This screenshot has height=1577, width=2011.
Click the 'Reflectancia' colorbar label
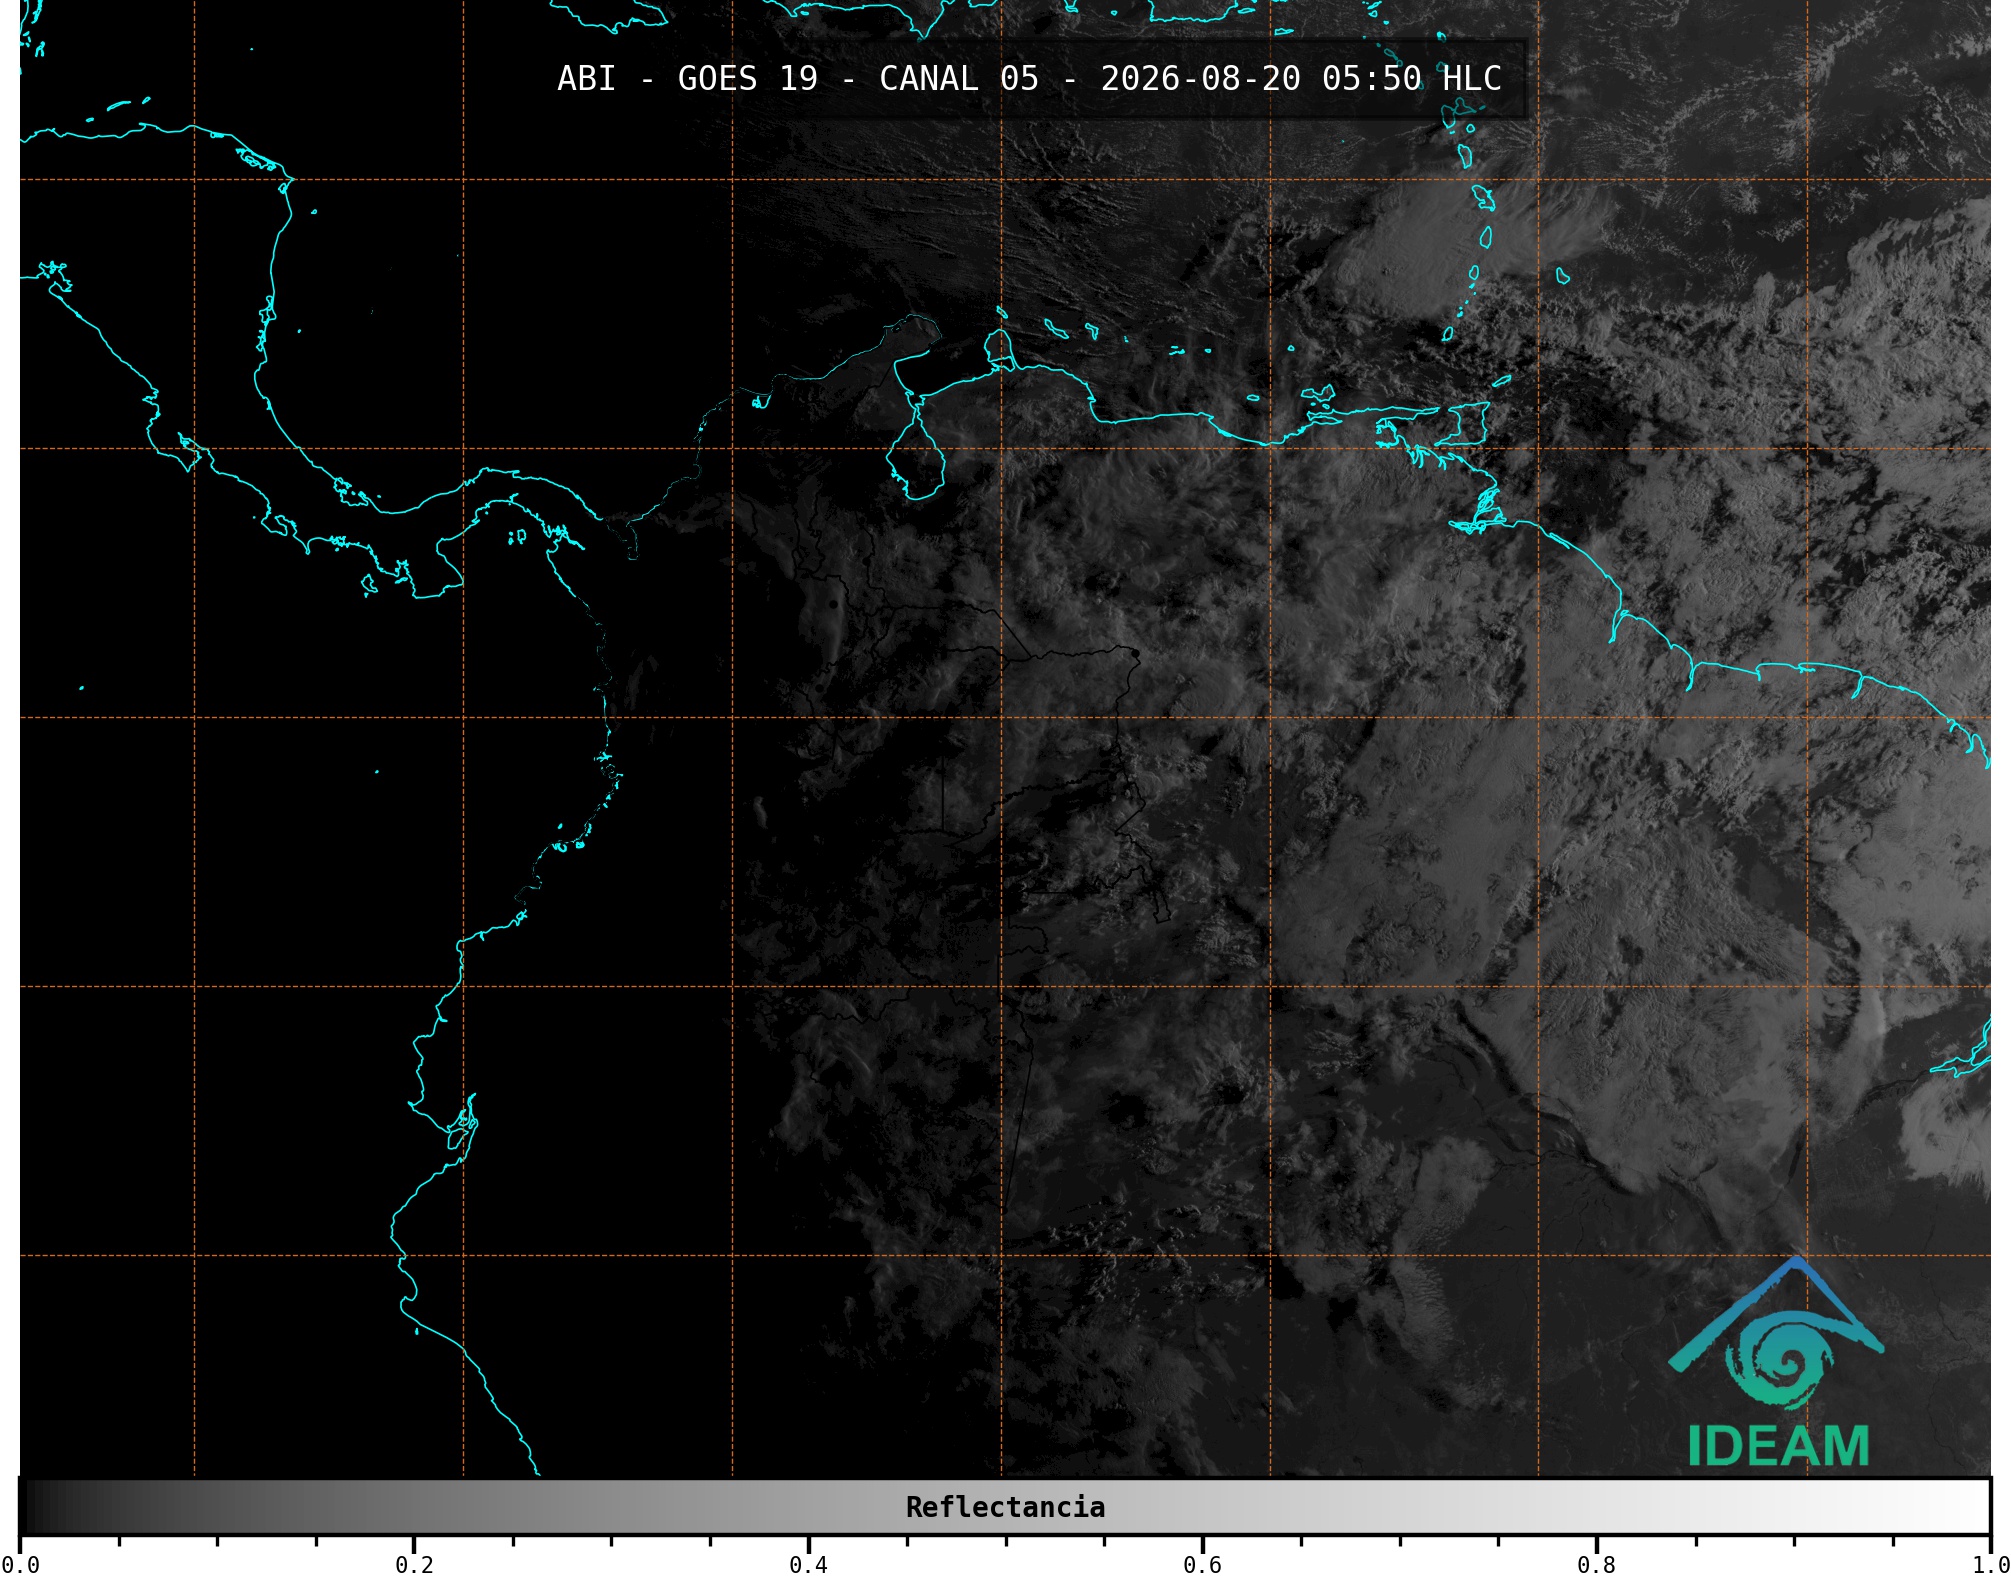[1005, 1507]
